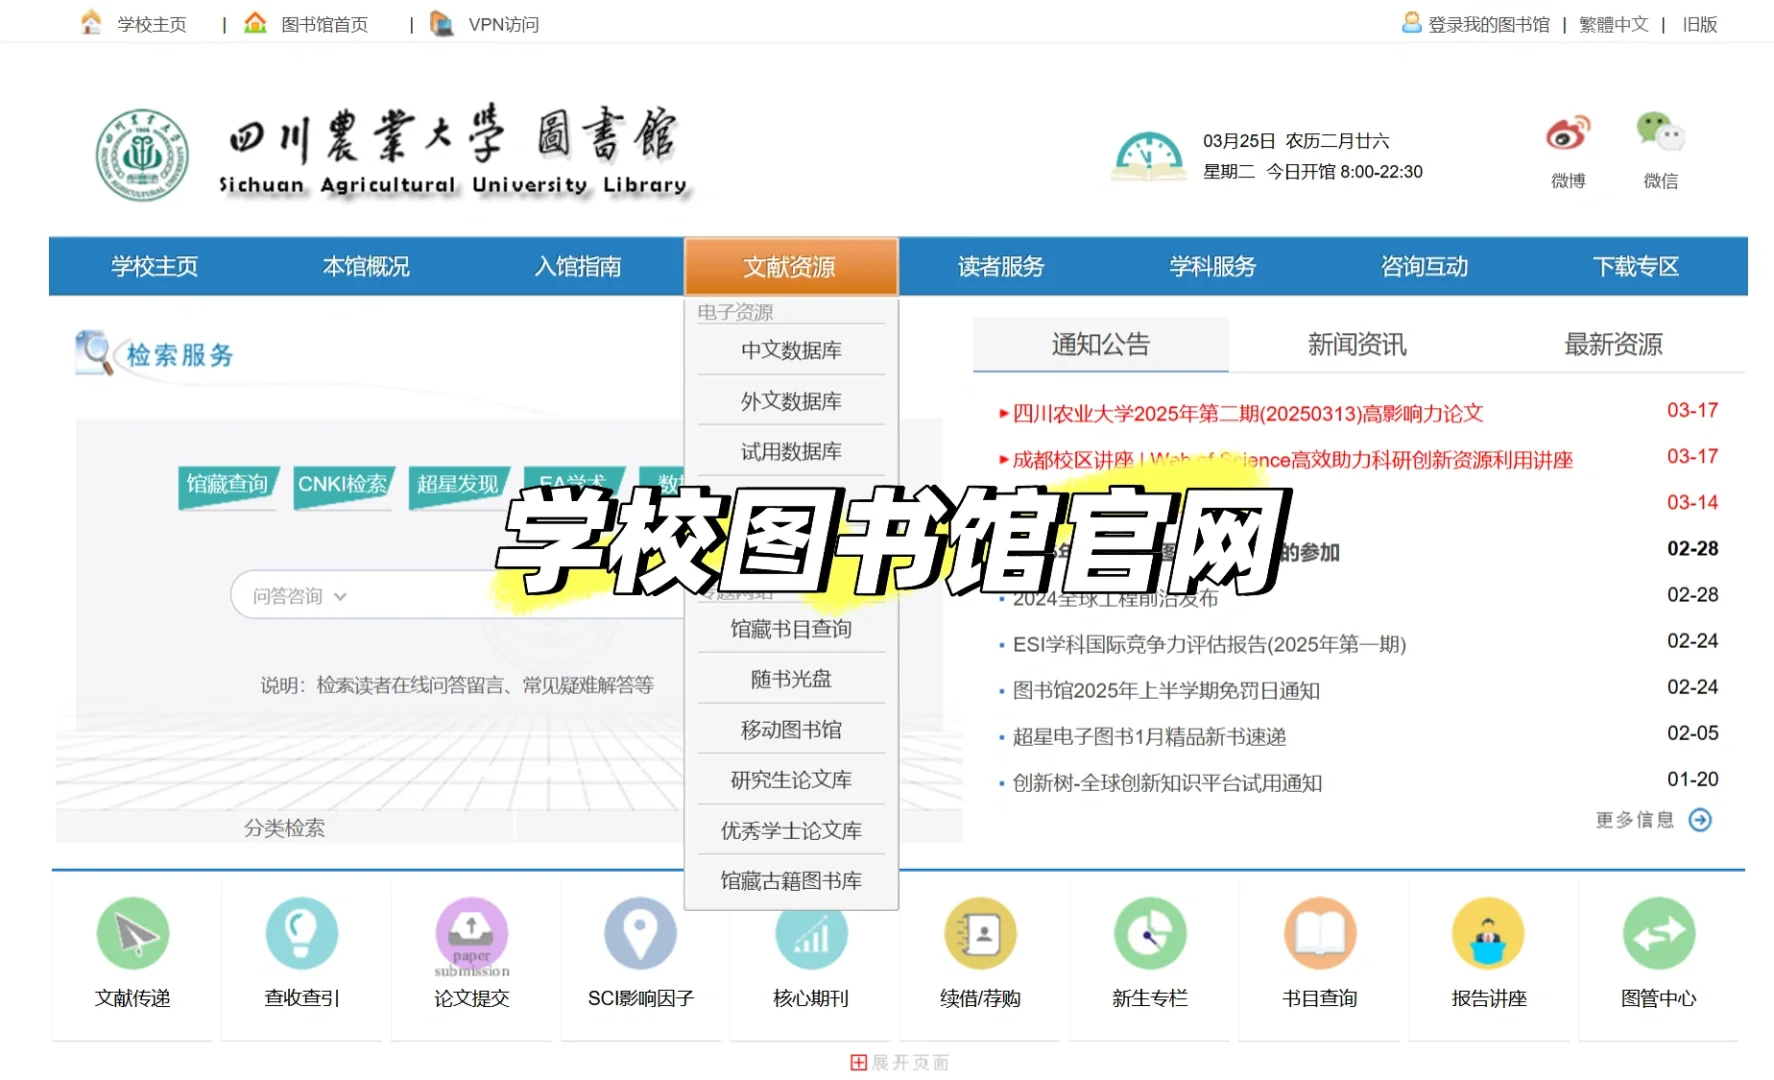Open the 论文提交 paper submission icon
The width and height of the screenshot is (1774, 1080).
[472, 936]
